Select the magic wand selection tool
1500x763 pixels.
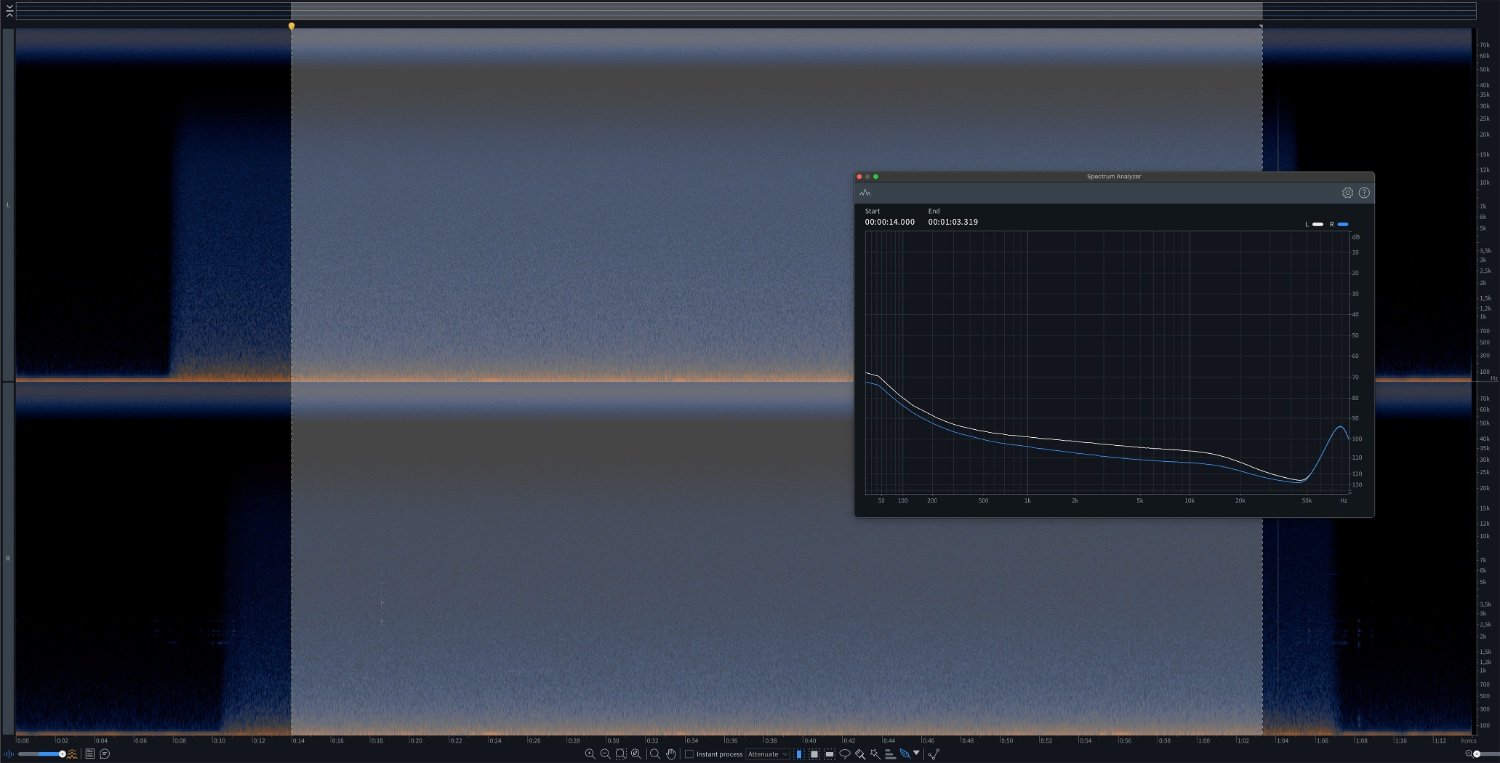coord(874,754)
